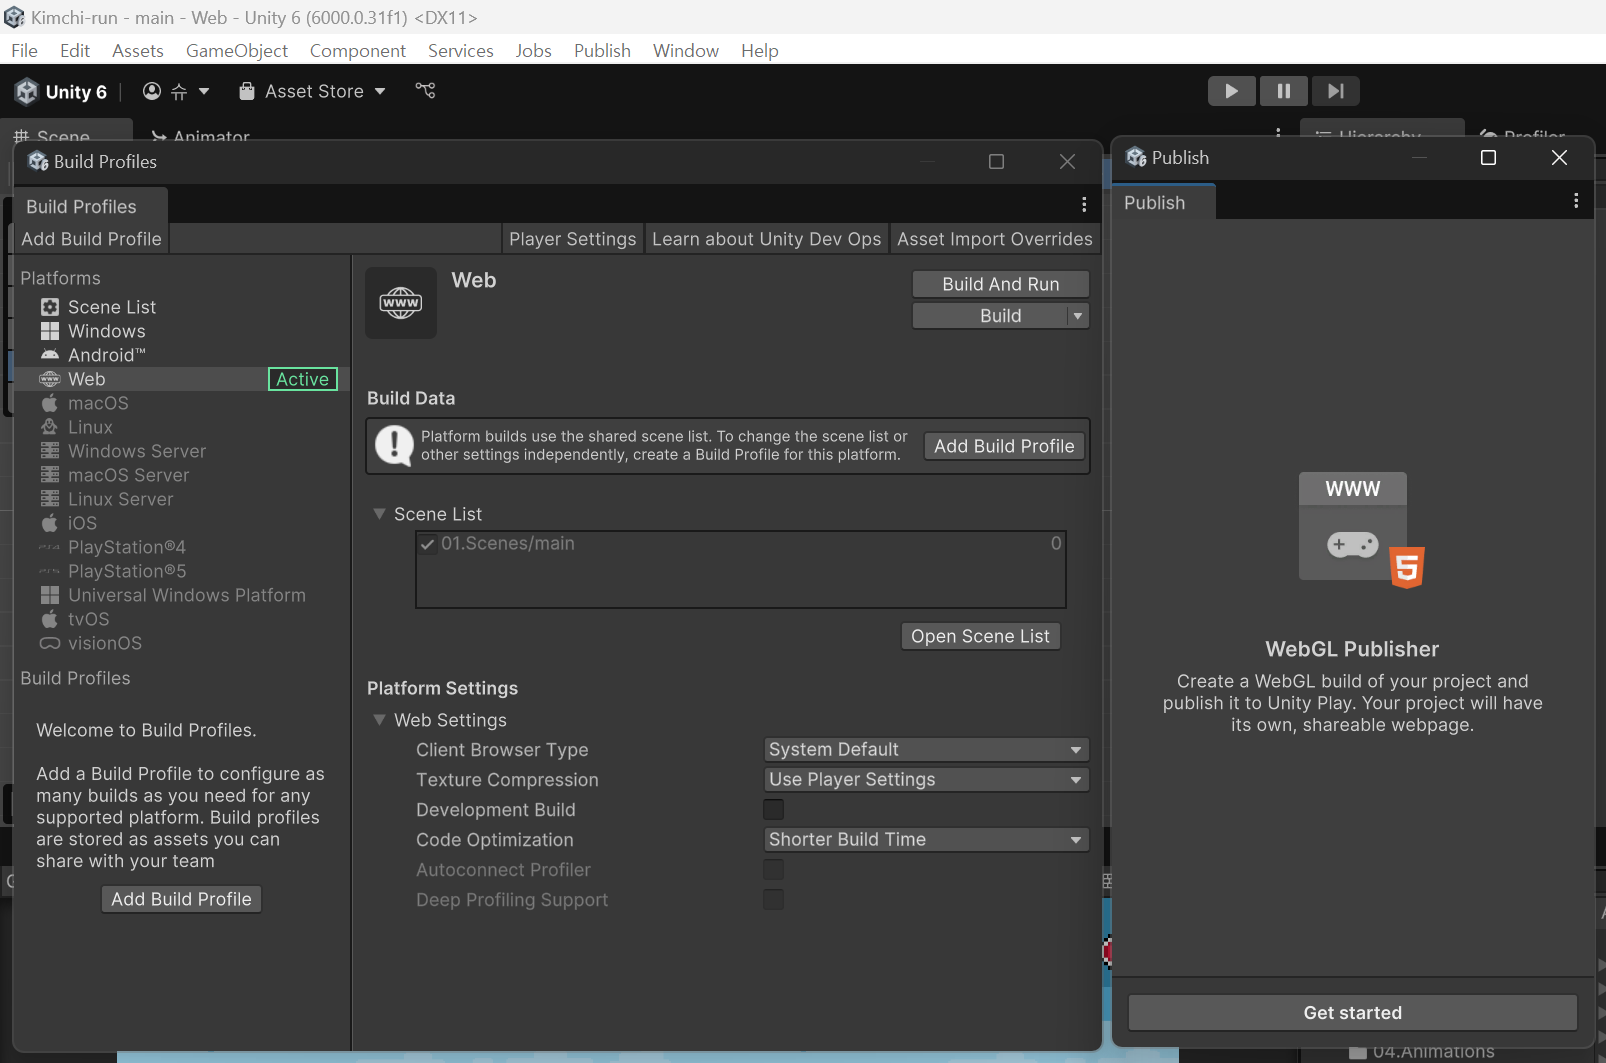Open the Code Optimization dropdown
The width and height of the screenshot is (1606, 1063).
[x=926, y=840]
